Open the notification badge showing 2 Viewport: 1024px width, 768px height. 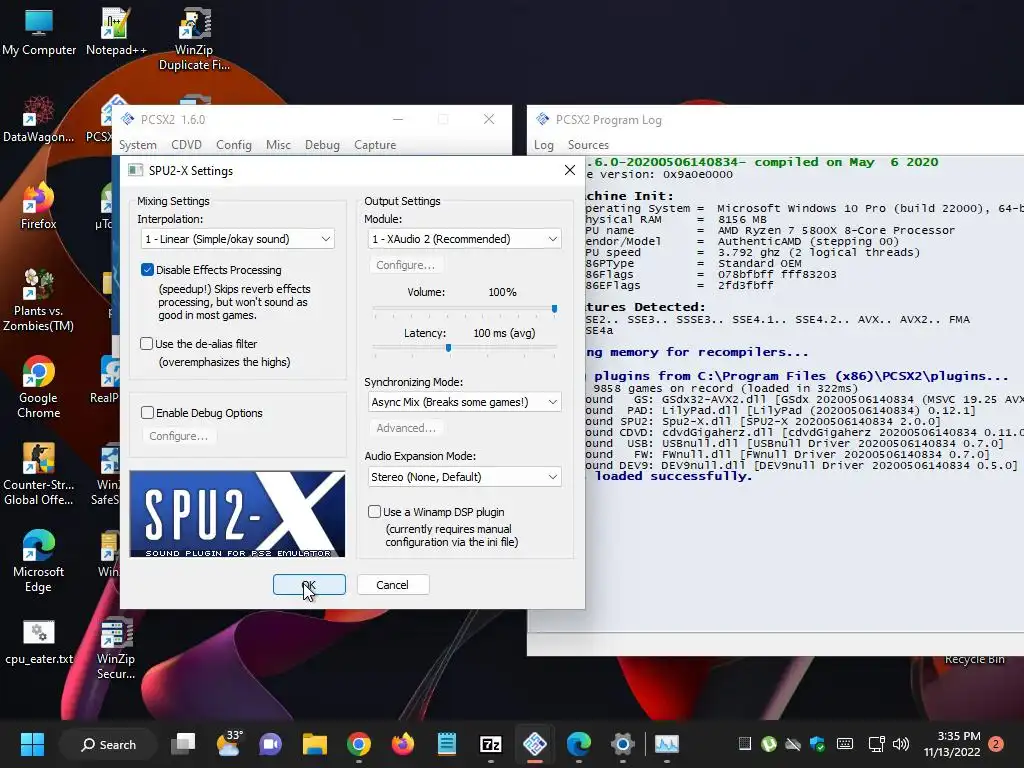pyautogui.click(x=996, y=744)
